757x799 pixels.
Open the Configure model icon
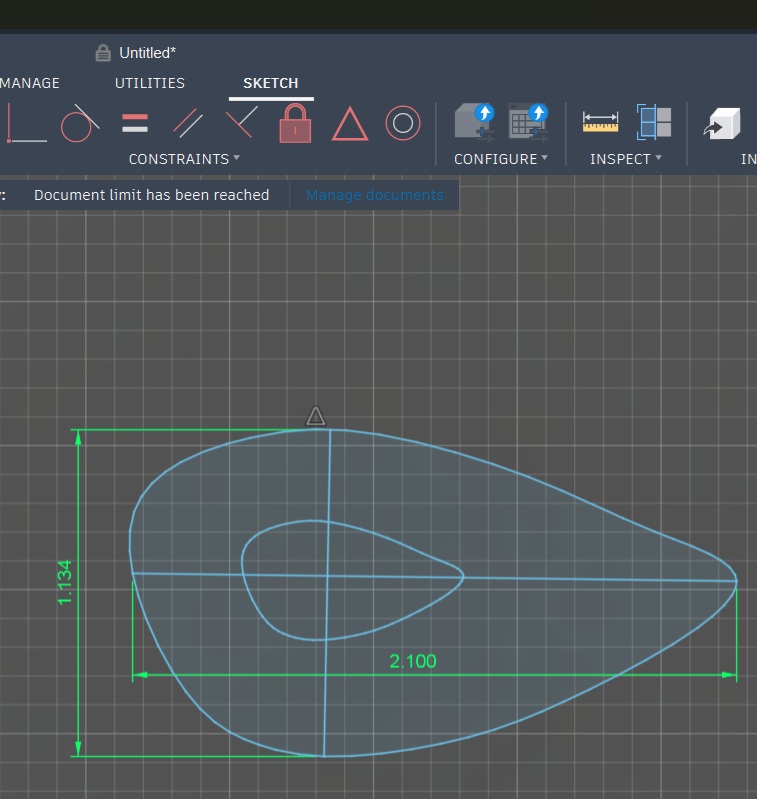pos(474,122)
